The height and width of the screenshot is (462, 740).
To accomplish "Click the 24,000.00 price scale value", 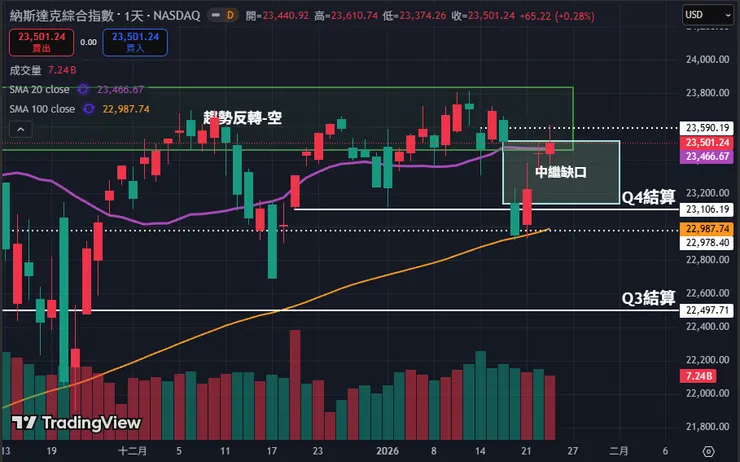I will [707, 59].
